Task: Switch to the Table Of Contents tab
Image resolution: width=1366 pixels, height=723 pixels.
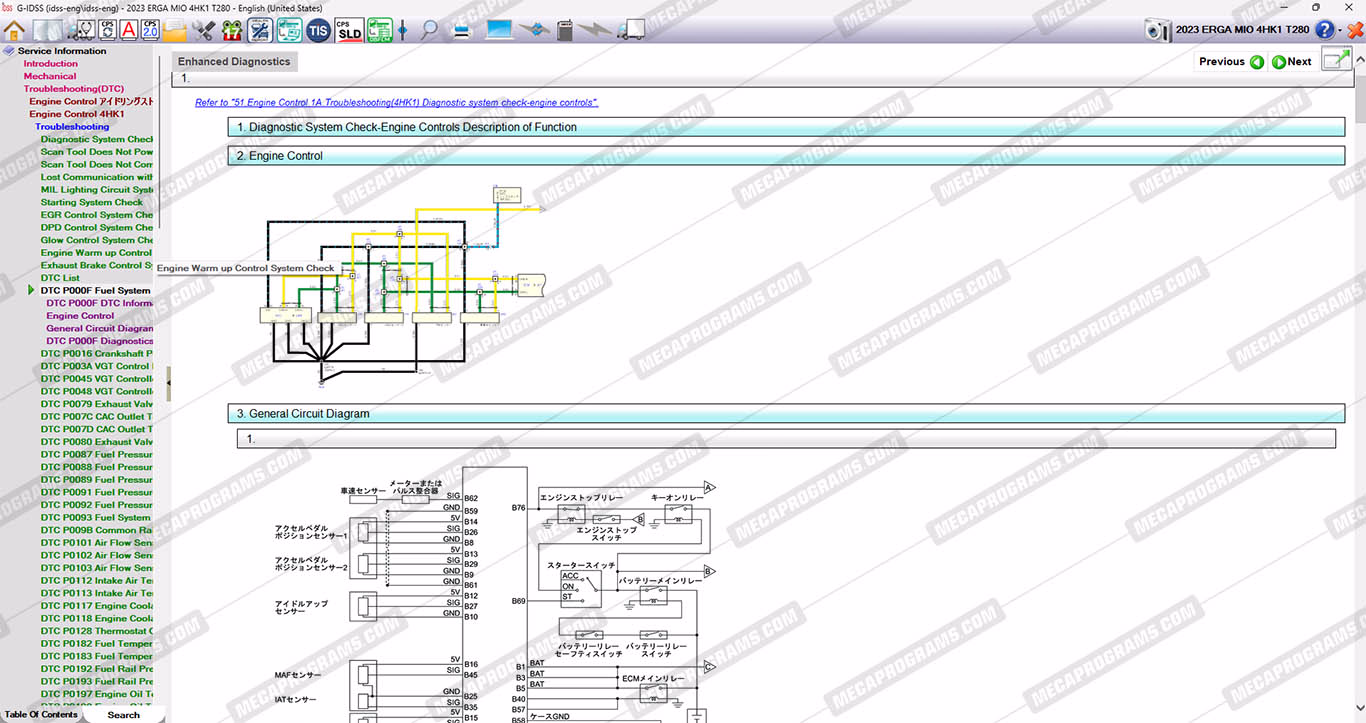Action: 41,715
